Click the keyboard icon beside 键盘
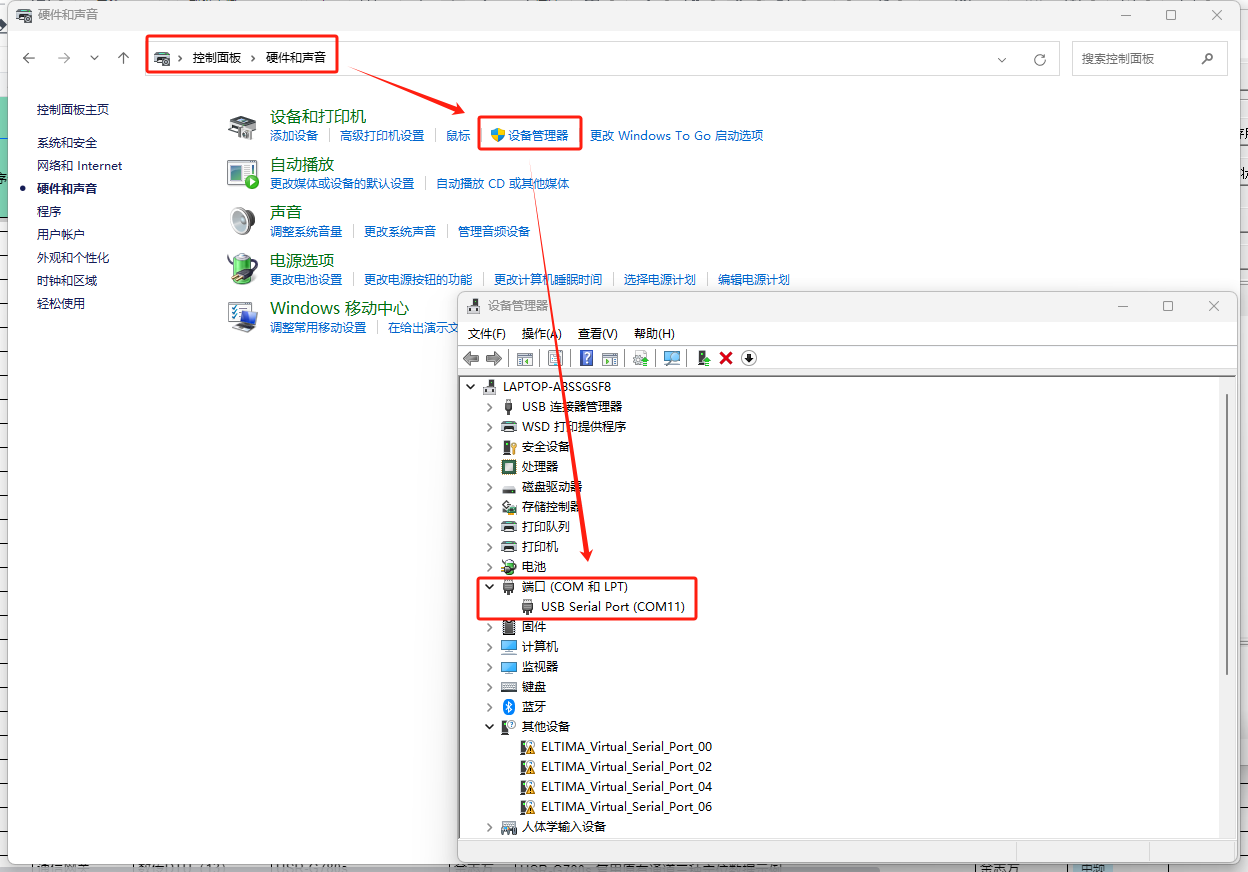This screenshot has width=1248, height=872. pyautogui.click(x=509, y=686)
